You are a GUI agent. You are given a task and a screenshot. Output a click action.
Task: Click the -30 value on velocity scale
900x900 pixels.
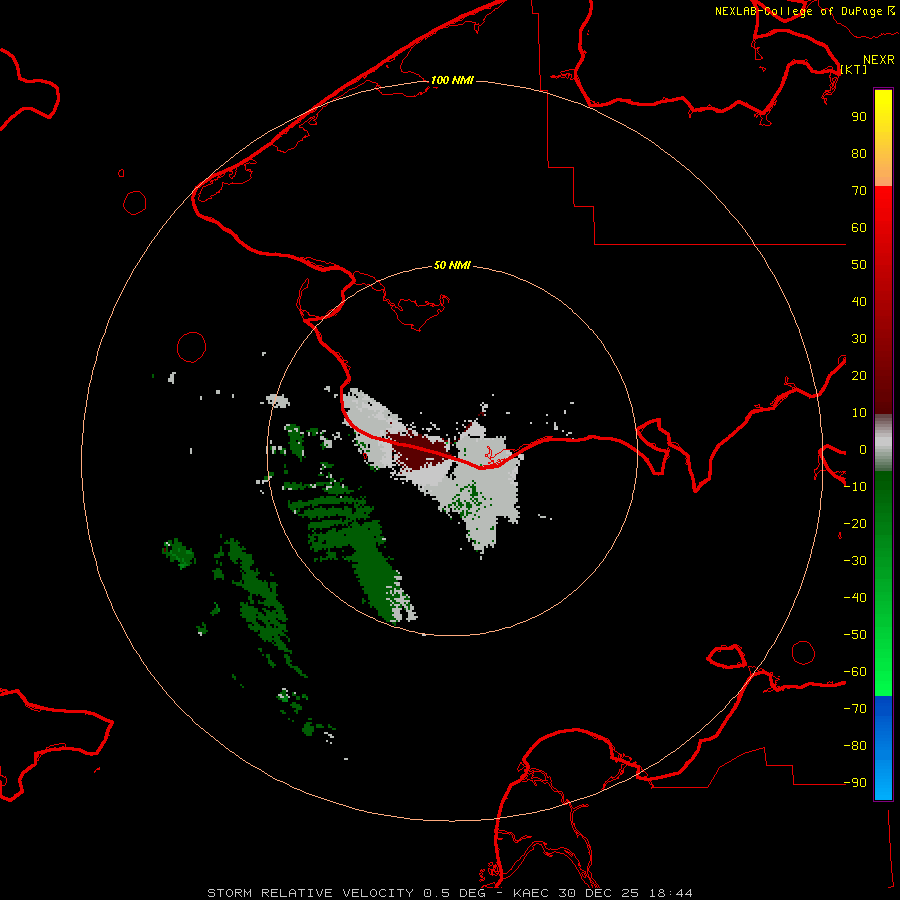point(855,561)
